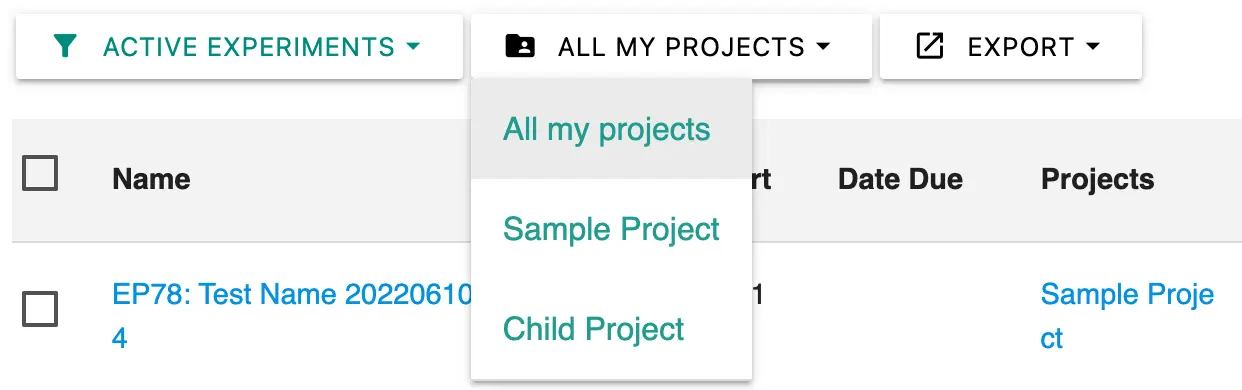
Task: Sort by the Date Due column header
Action: tap(900, 179)
